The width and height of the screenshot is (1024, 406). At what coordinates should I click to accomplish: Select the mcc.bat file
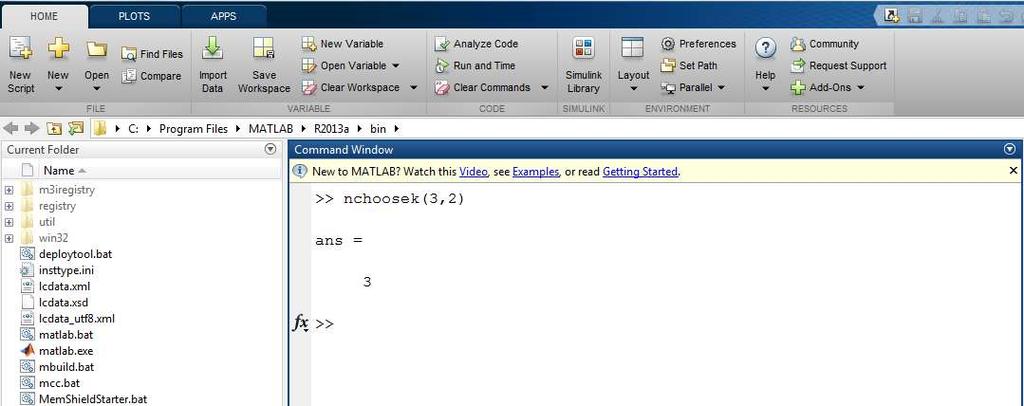[59, 383]
